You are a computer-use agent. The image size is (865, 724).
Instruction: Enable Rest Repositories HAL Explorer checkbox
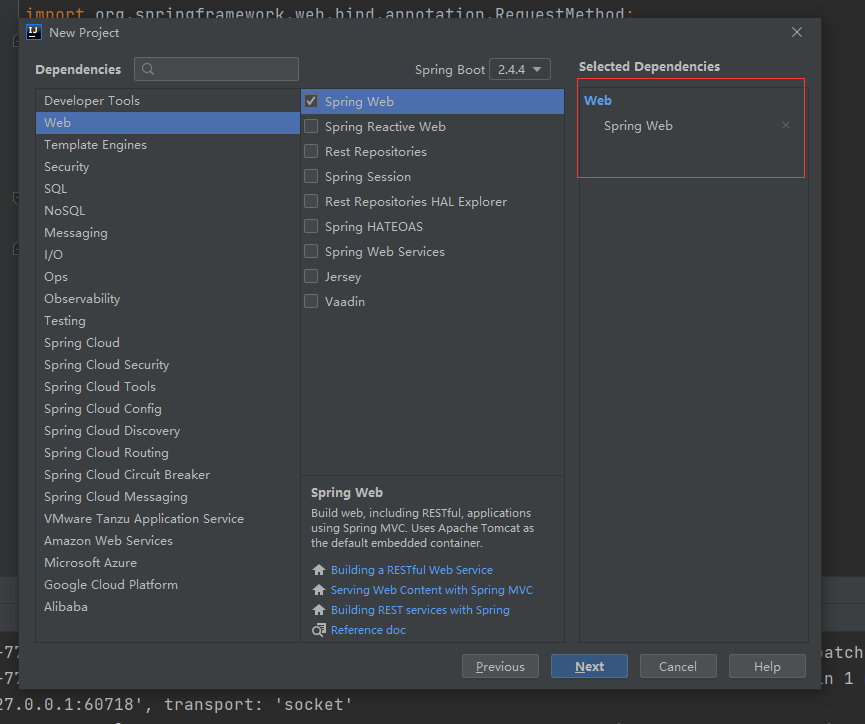pos(311,201)
